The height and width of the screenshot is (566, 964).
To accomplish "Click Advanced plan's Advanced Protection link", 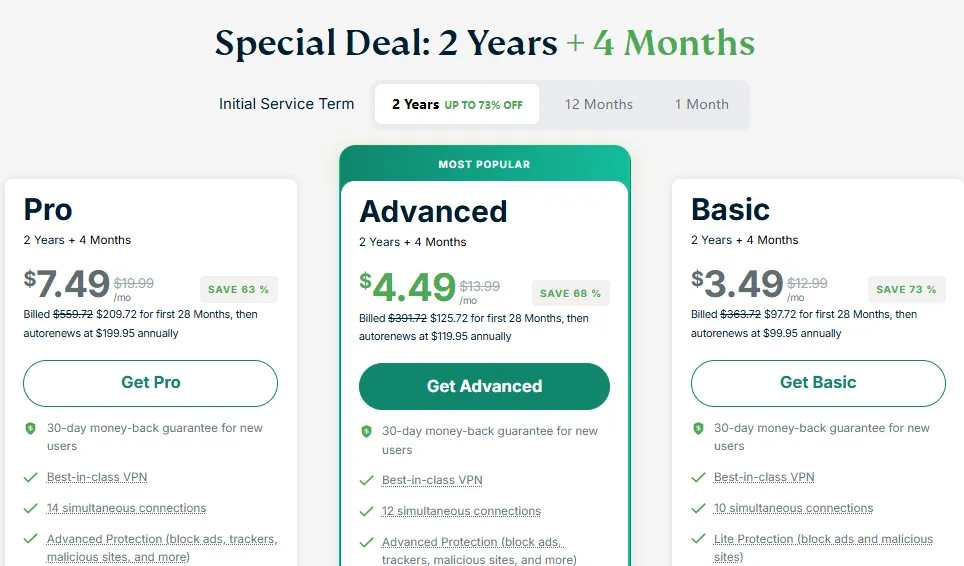I will [x=472, y=543].
